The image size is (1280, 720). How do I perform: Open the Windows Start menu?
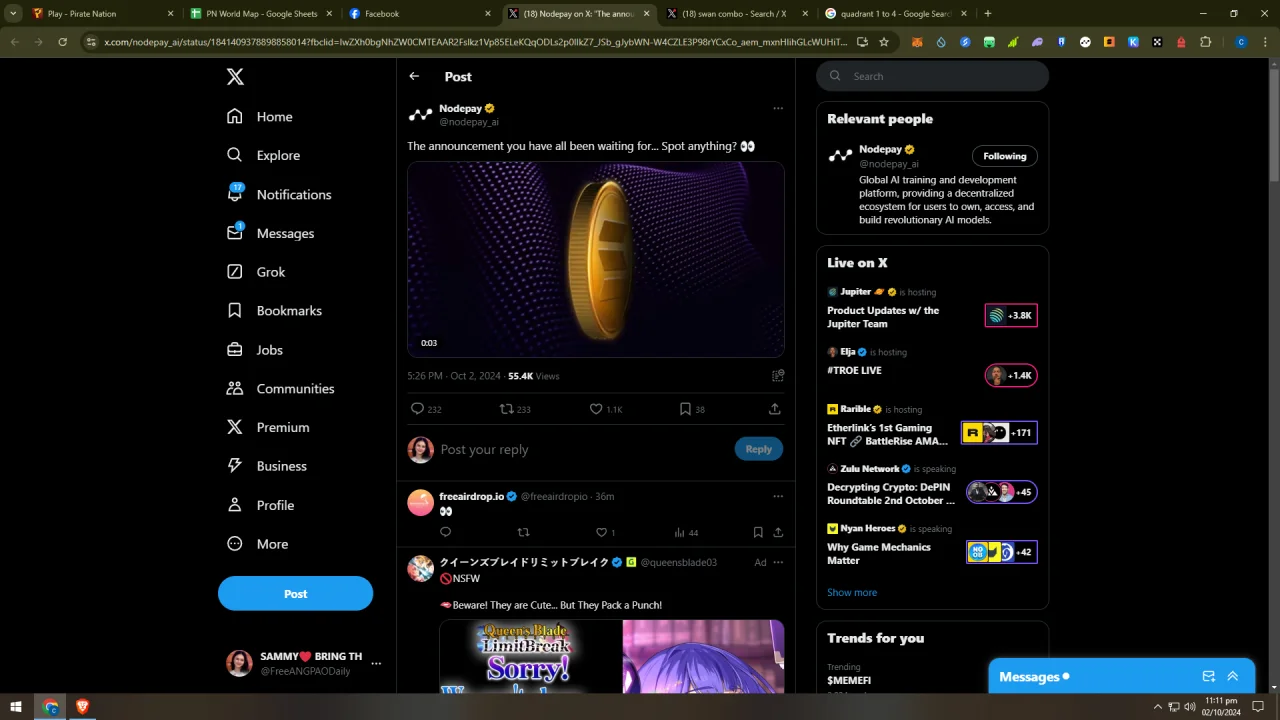click(x=16, y=707)
